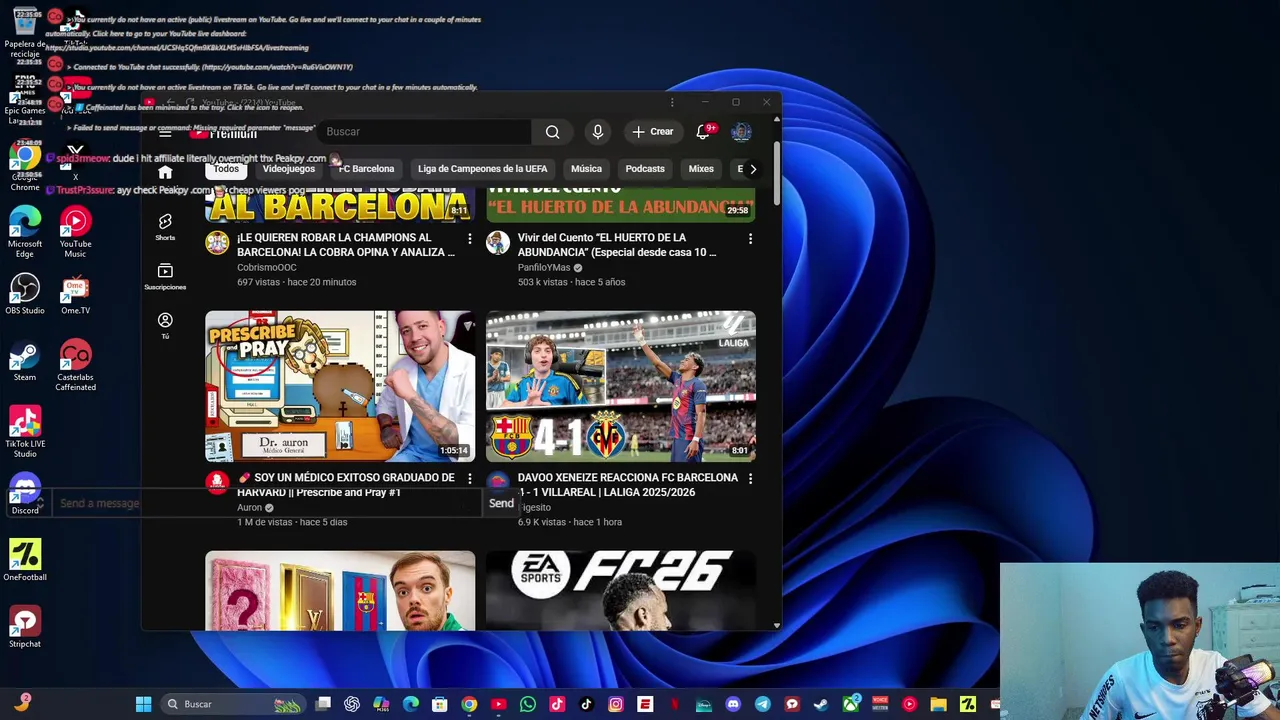Open Task View in the taskbar

(323, 704)
